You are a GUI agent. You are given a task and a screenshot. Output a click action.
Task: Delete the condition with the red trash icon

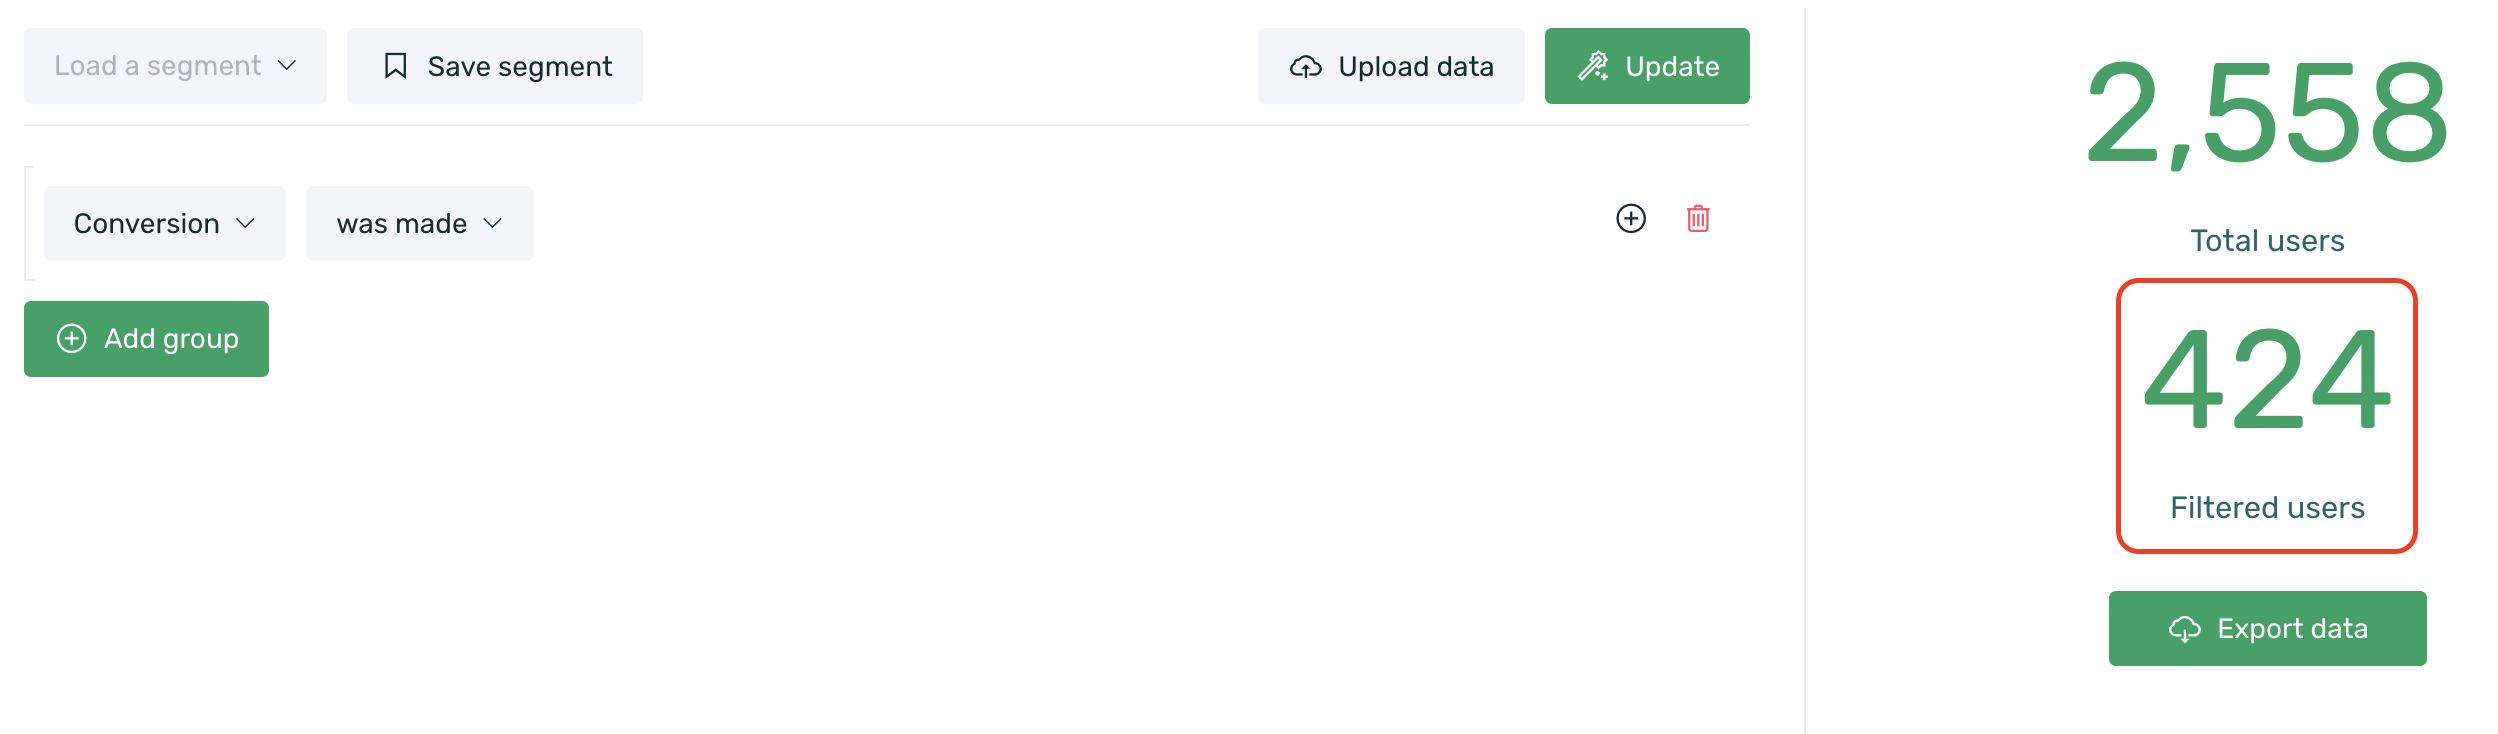coord(1698,219)
